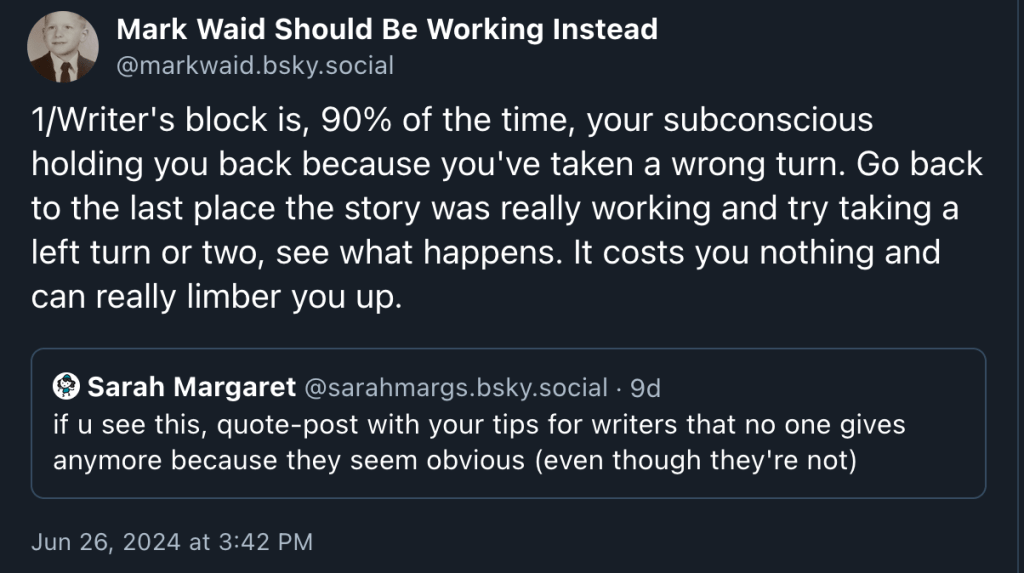Click Sarah Margaret's small avatar icon

[66, 386]
